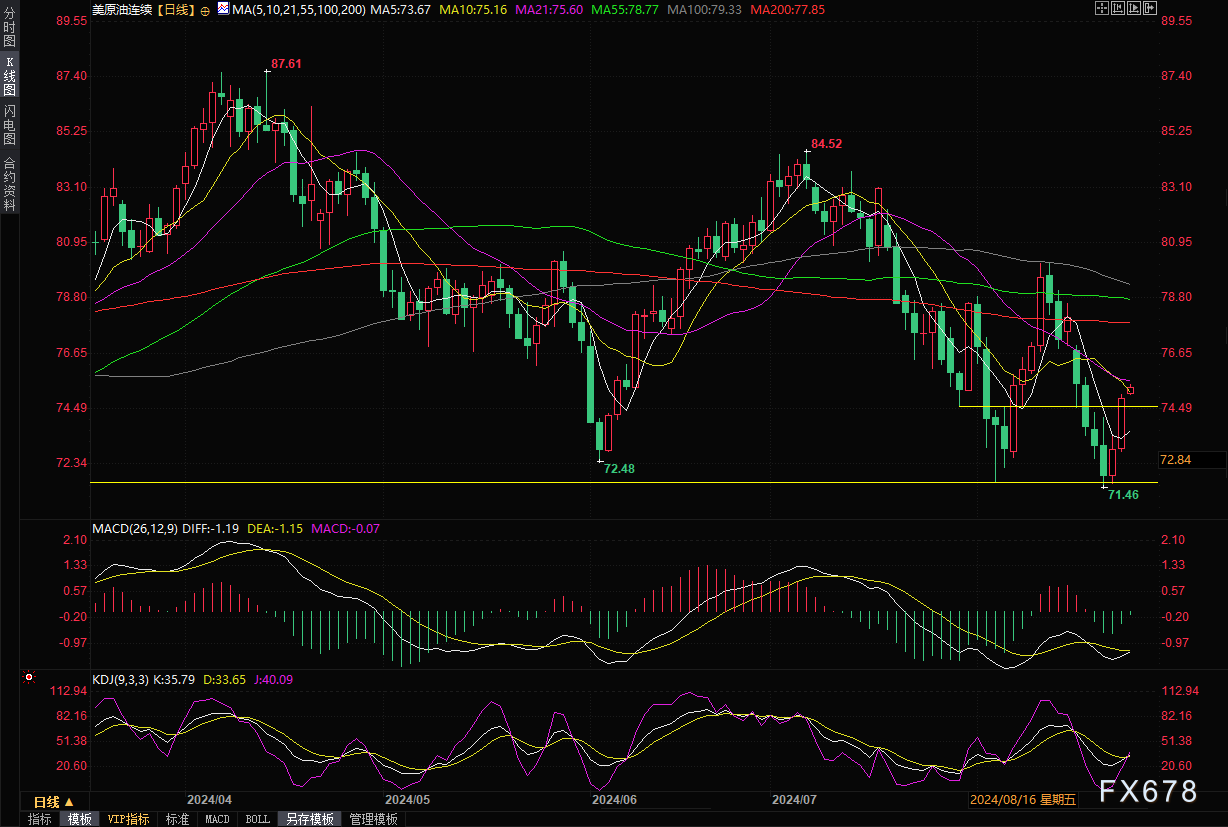Open MACD(26,12,9) indicator parameters
Image resolution: width=1228 pixels, height=827 pixels.
137,528
